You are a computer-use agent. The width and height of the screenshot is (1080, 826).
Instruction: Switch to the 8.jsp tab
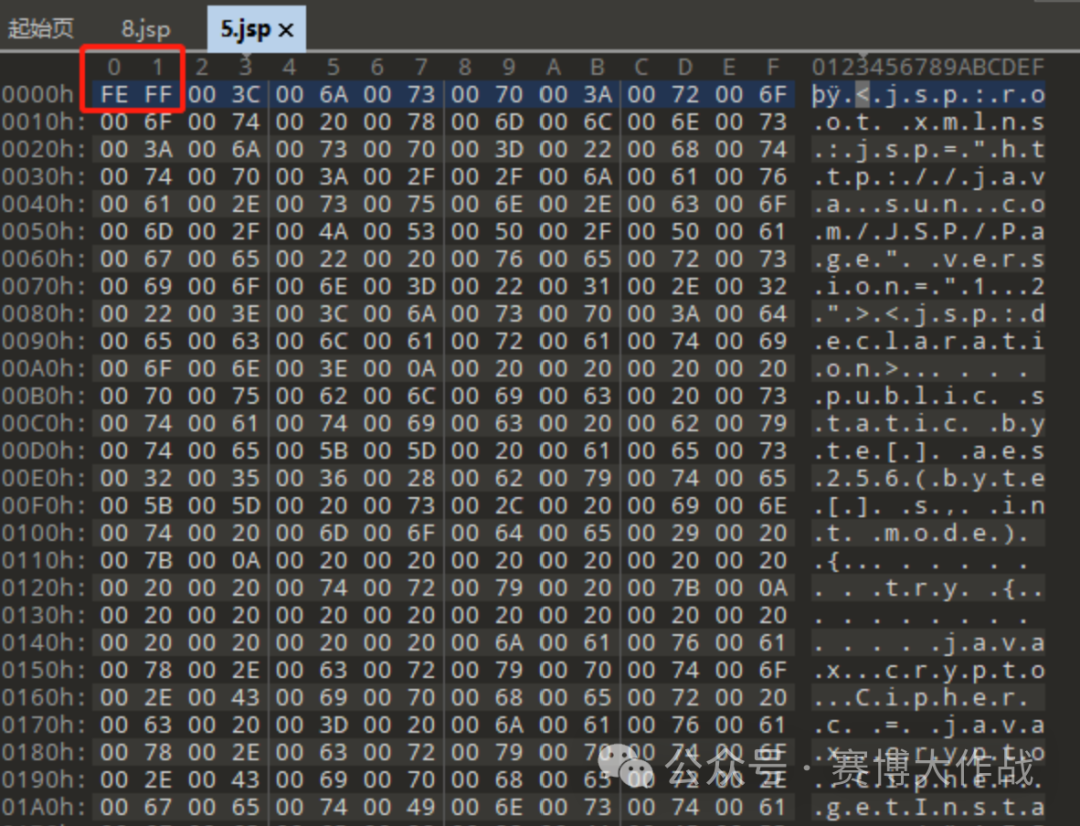tap(145, 29)
